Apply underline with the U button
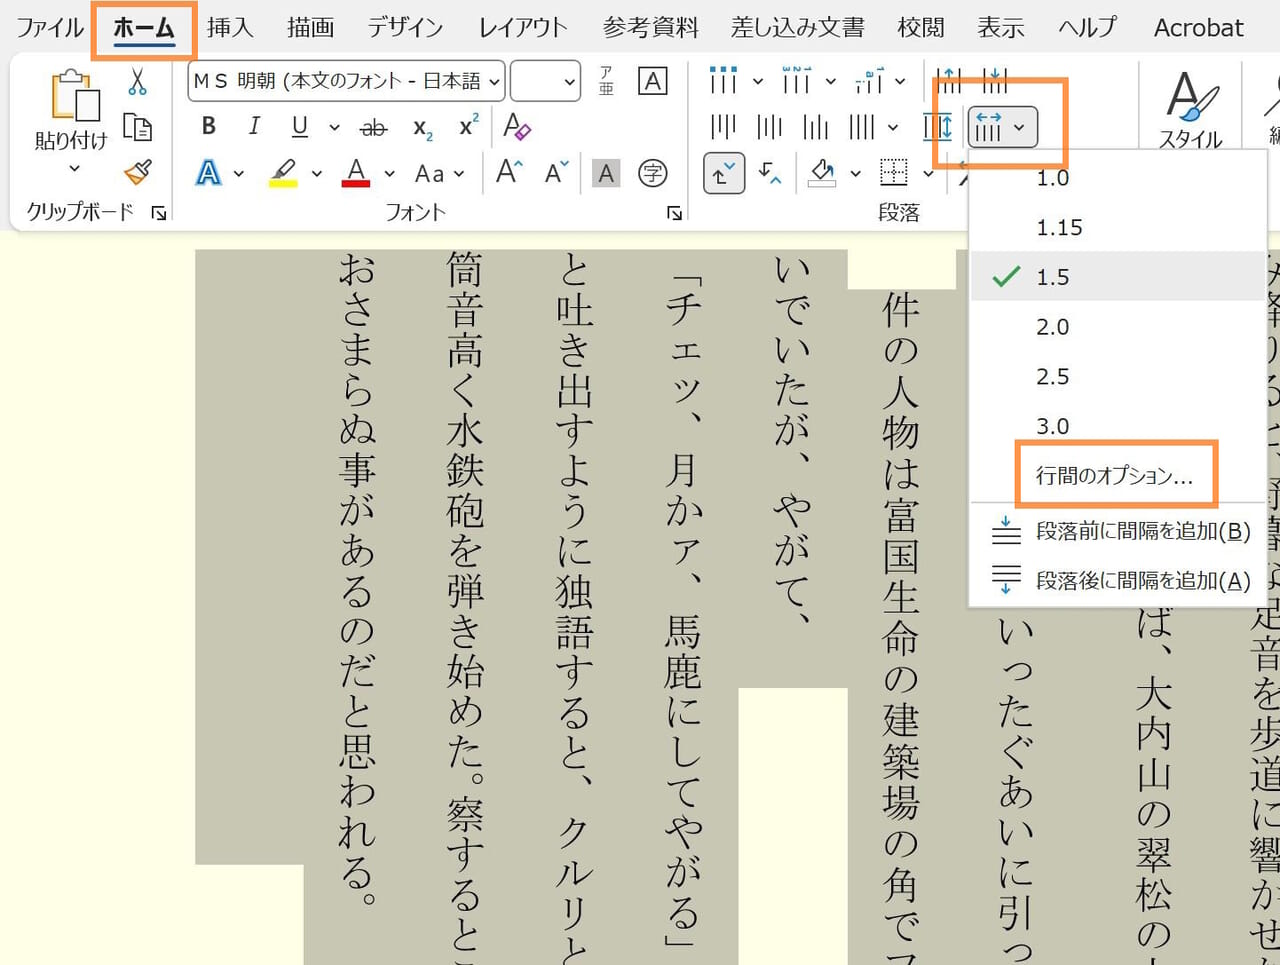 [x=299, y=126]
